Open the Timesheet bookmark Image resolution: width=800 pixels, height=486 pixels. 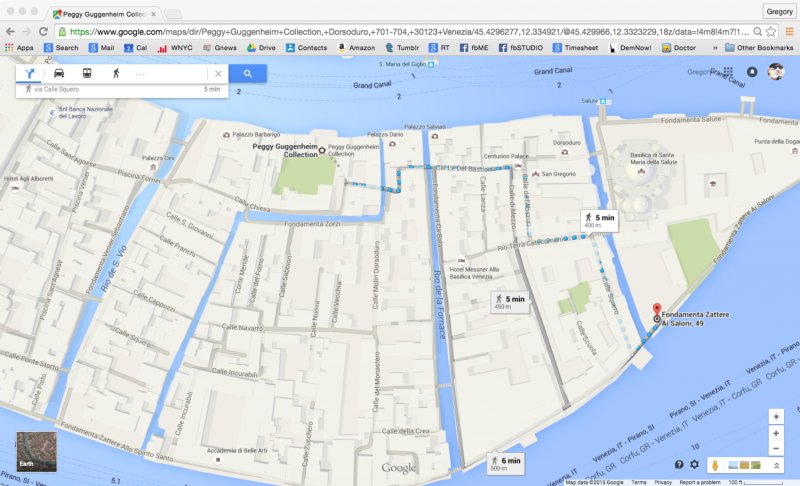(x=576, y=47)
